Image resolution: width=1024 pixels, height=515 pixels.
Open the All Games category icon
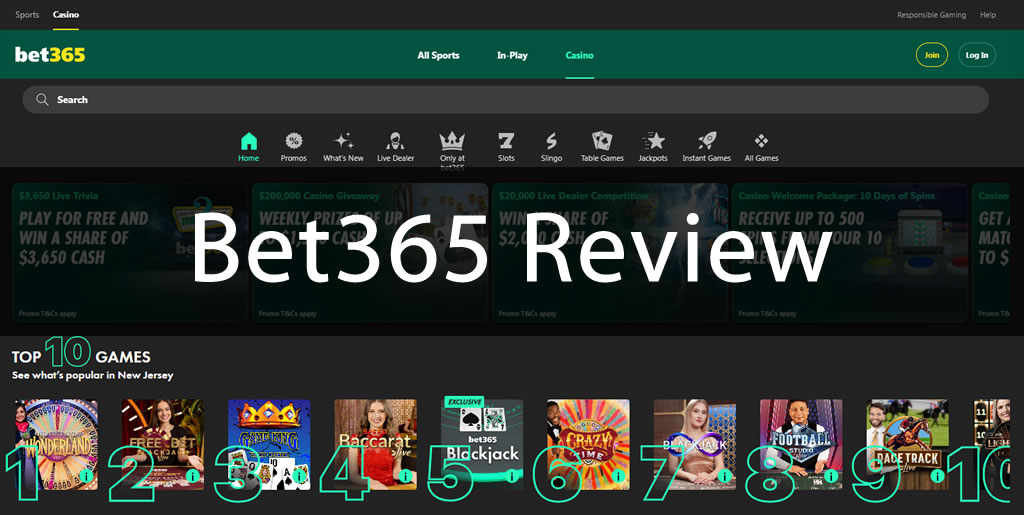pos(761,141)
